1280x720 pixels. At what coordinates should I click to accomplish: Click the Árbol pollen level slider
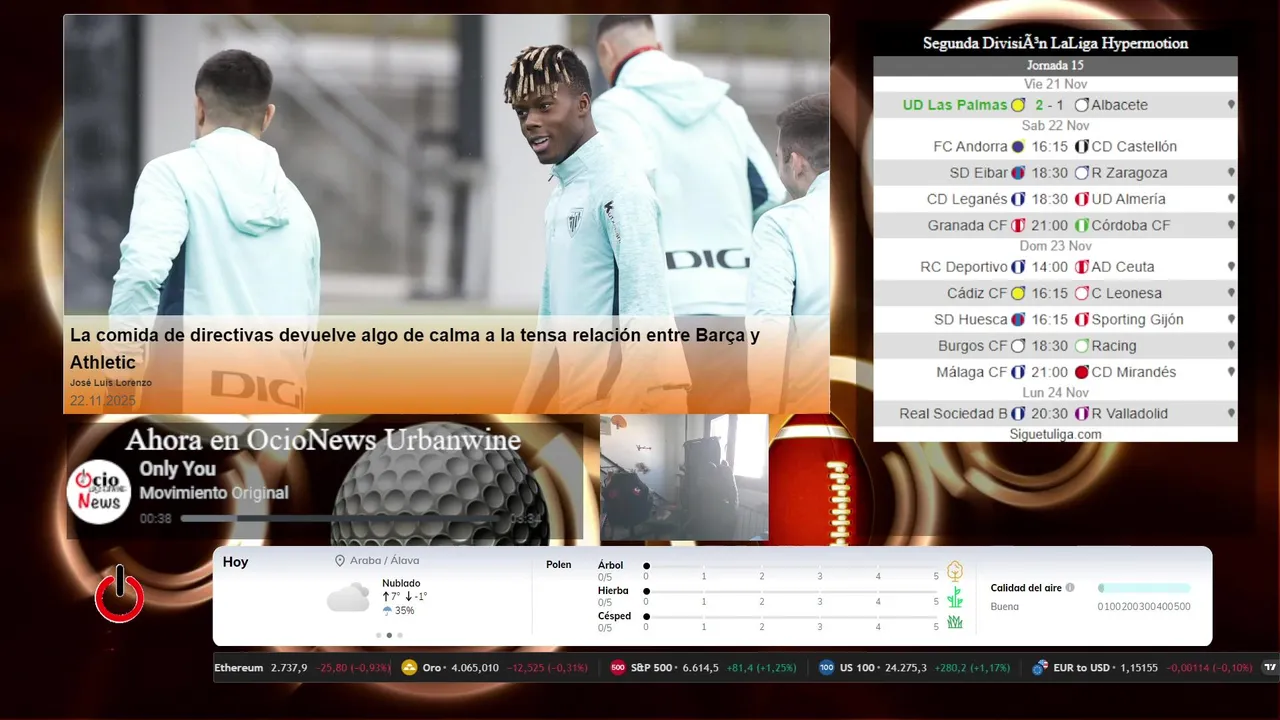click(791, 566)
